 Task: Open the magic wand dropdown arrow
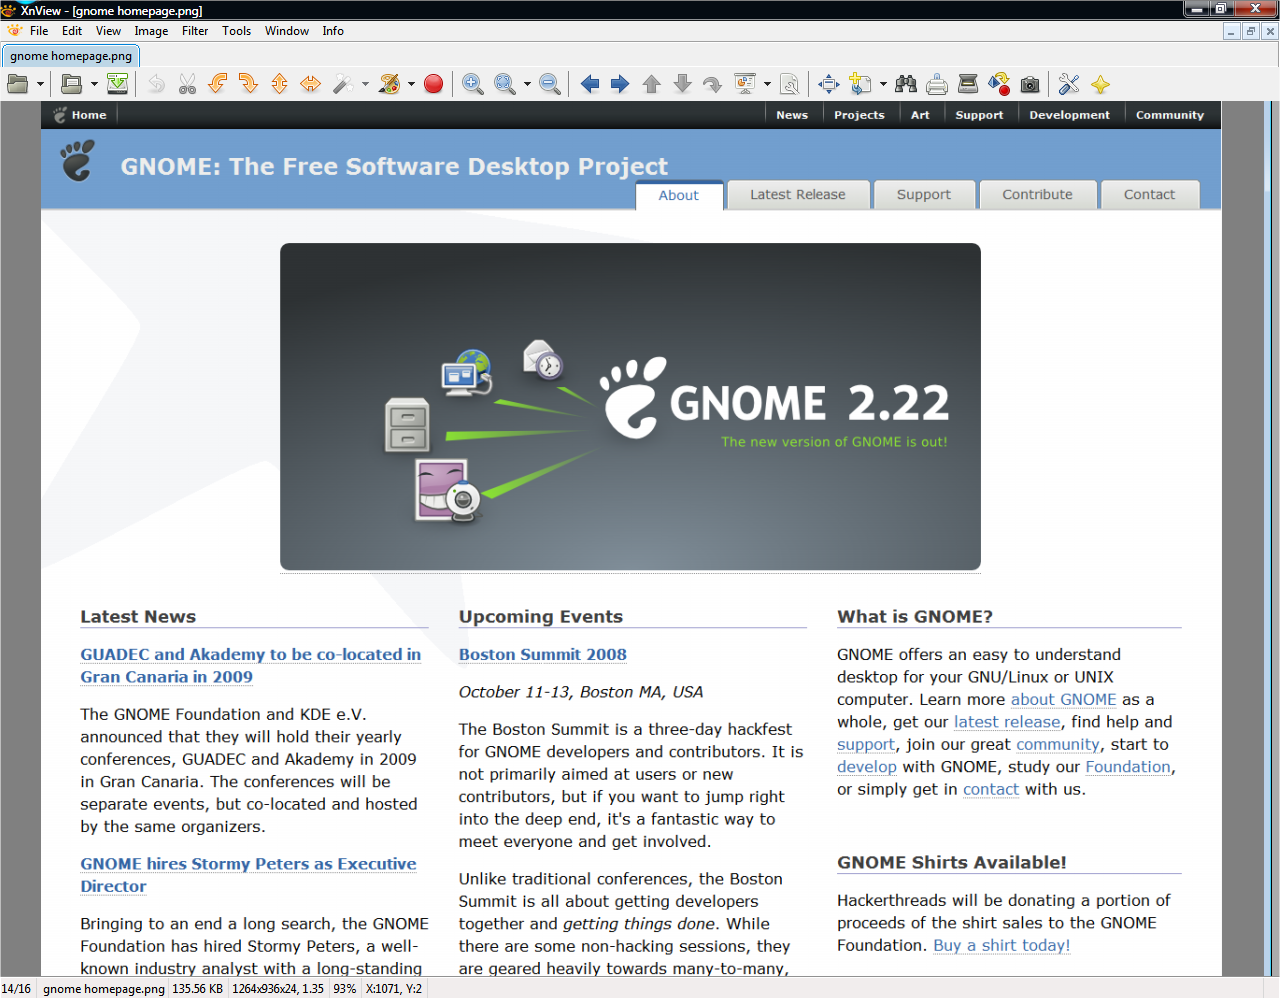pos(365,84)
